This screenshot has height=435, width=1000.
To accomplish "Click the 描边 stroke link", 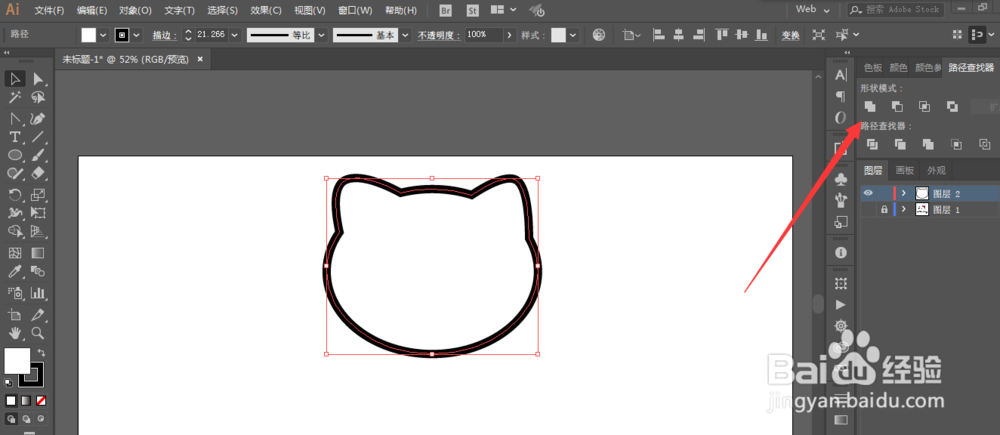I will click(x=165, y=36).
